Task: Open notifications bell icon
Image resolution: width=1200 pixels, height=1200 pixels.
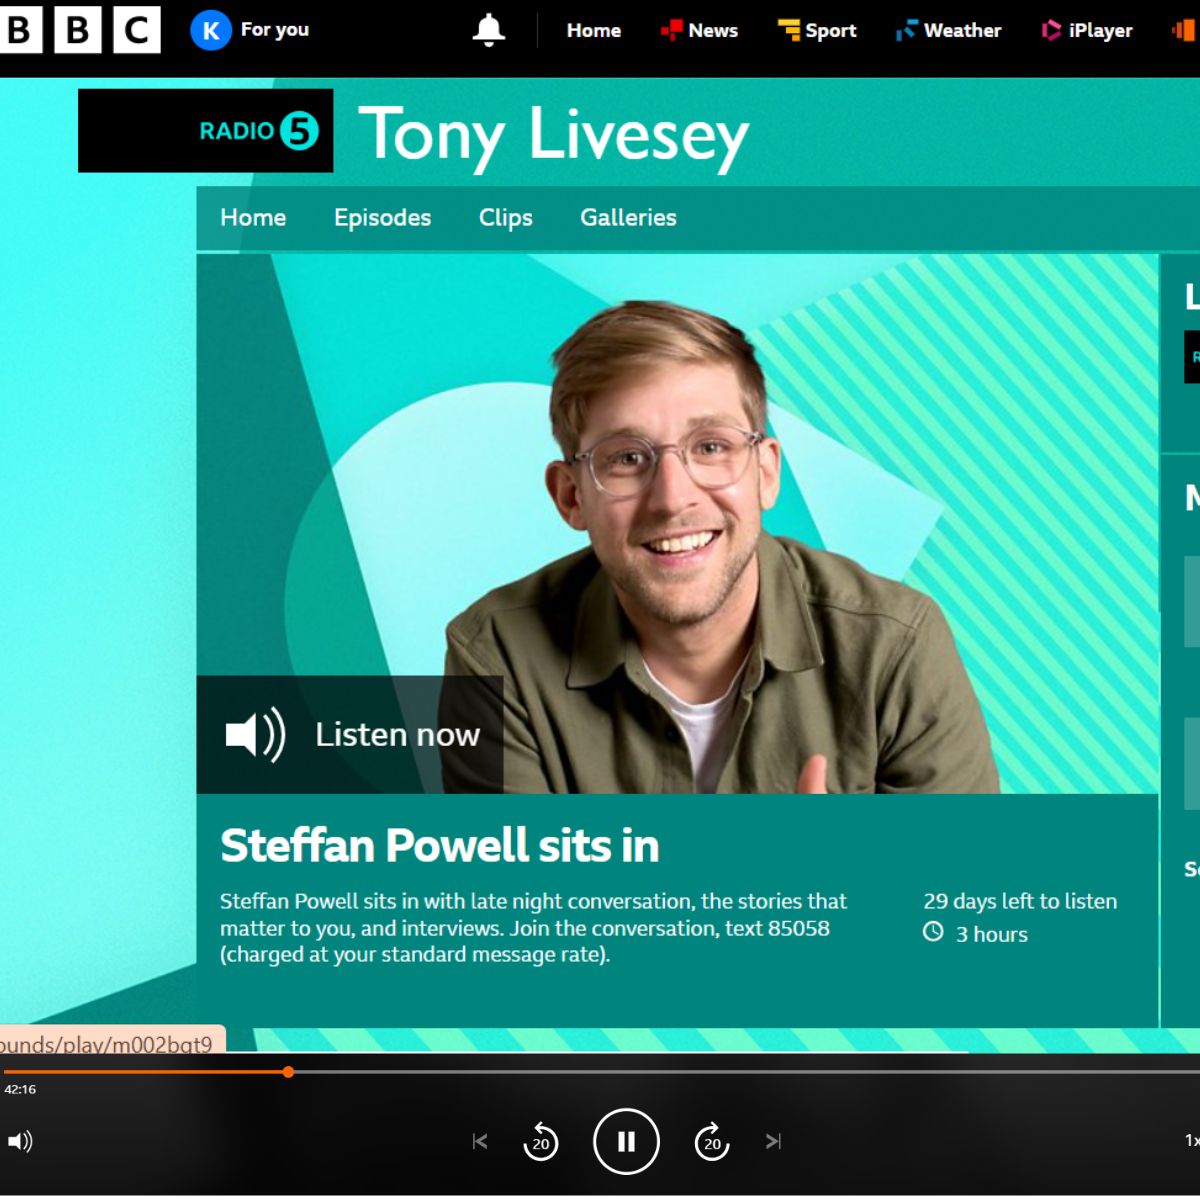Action: point(489,31)
